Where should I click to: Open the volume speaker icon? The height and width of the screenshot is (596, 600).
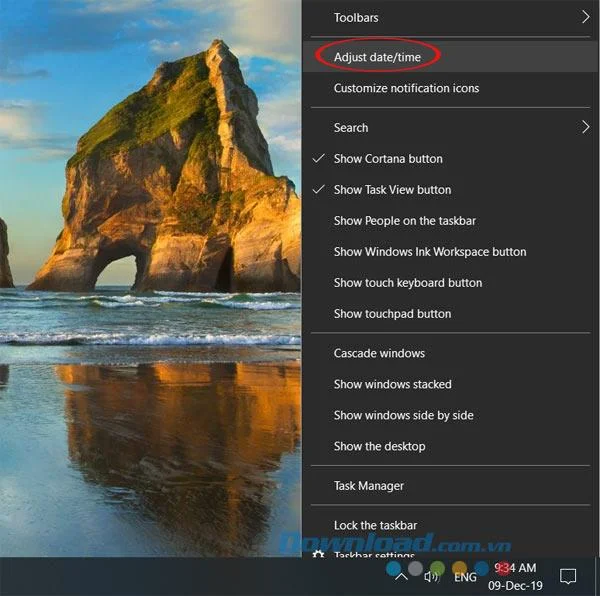click(432, 577)
